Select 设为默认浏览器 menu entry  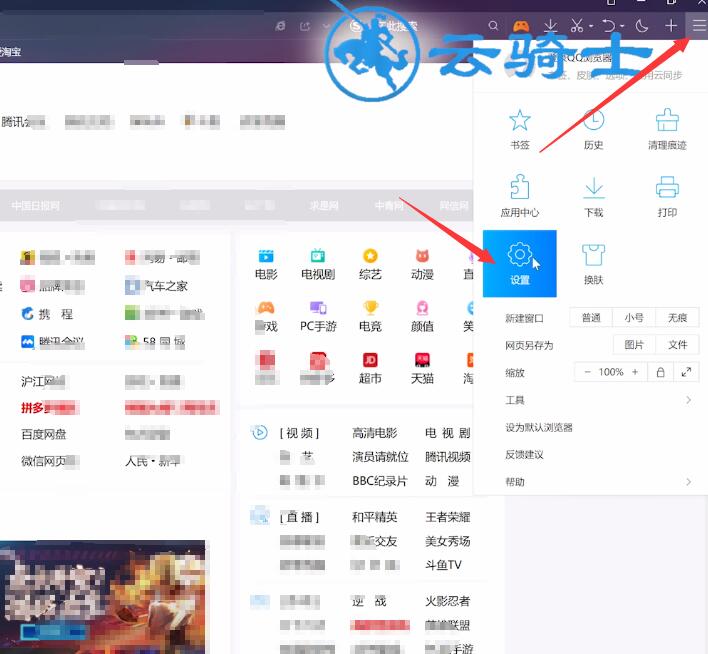point(539,427)
